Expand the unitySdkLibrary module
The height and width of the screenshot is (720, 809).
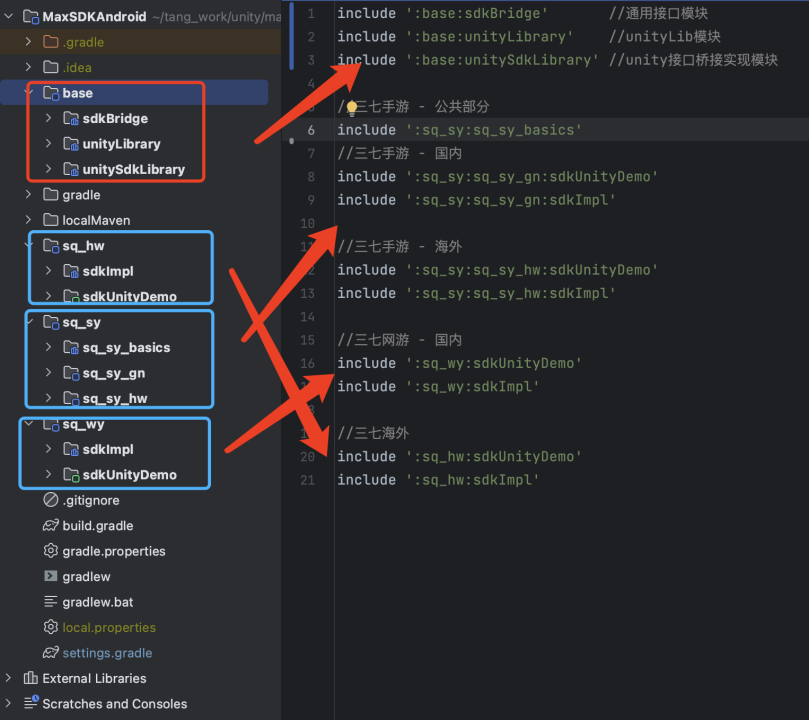coord(48,169)
